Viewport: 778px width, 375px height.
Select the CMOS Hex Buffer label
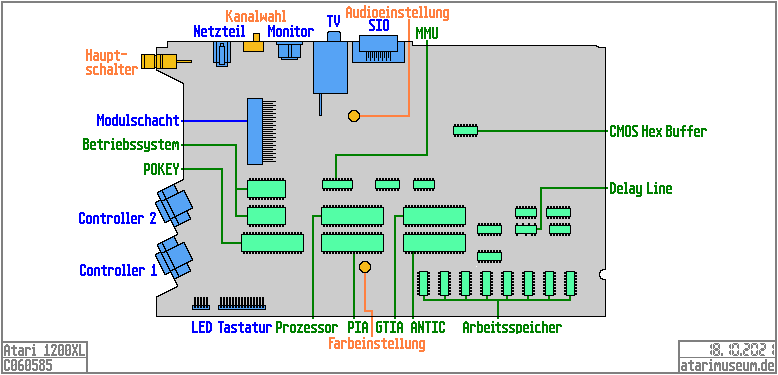click(x=658, y=131)
